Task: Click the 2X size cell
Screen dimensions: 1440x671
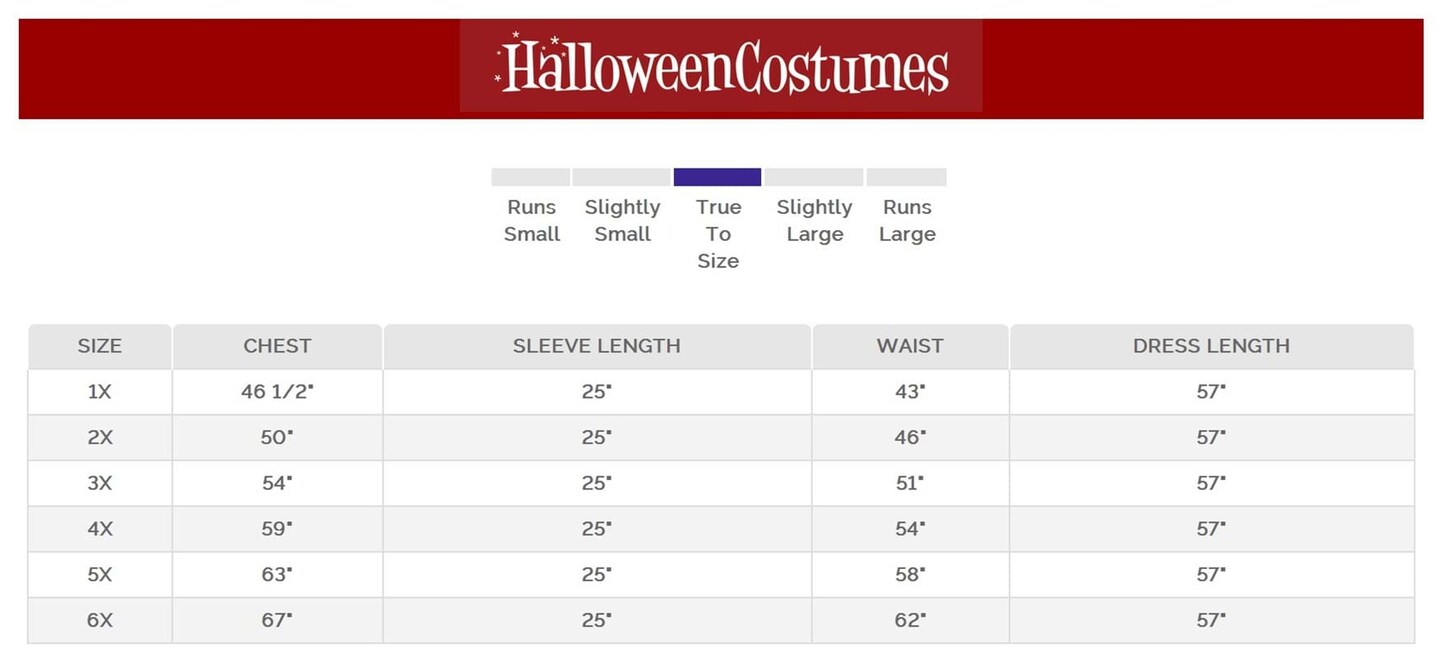Action: [x=100, y=437]
